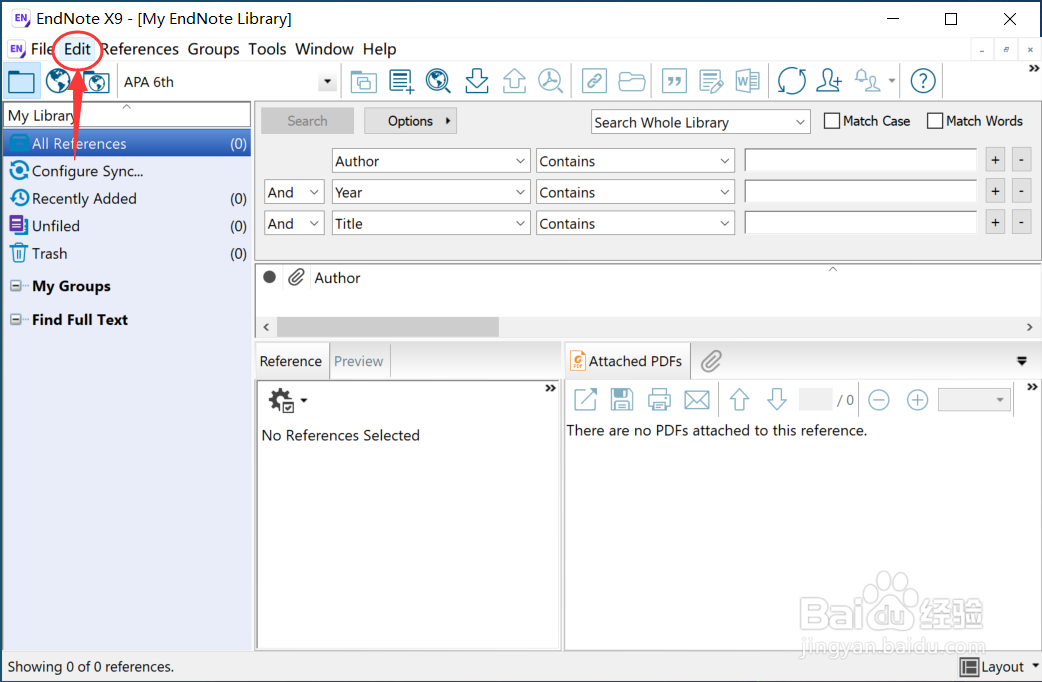Click the Author row search text field
This screenshot has width=1042, height=682.
[860, 160]
